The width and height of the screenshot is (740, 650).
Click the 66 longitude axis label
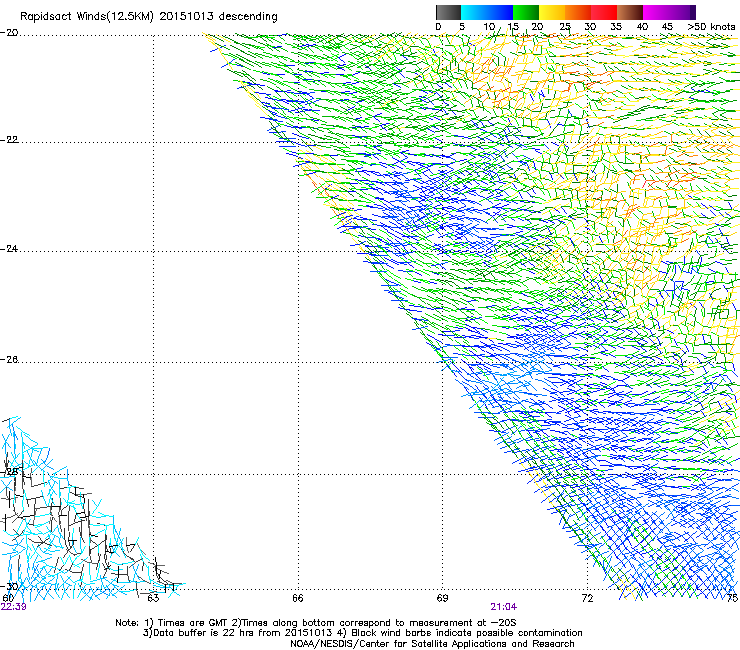pyautogui.click(x=298, y=598)
